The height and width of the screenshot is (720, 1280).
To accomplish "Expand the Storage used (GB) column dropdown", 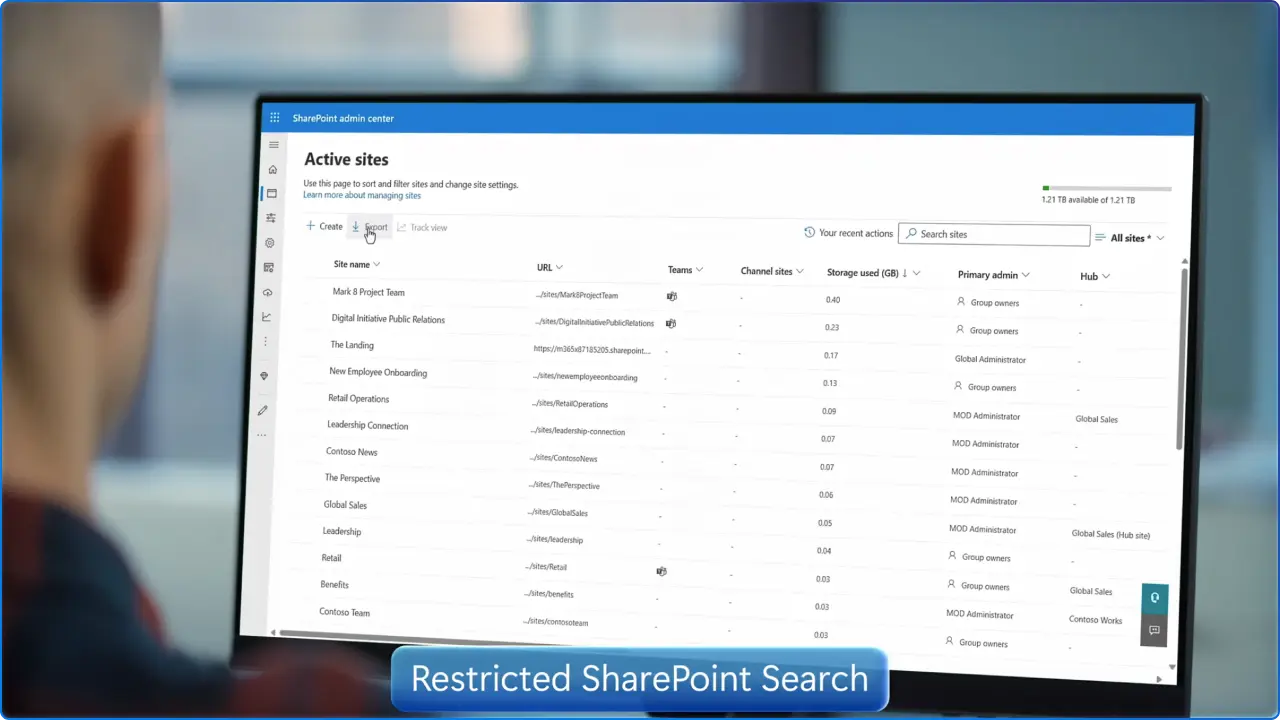I will point(916,273).
